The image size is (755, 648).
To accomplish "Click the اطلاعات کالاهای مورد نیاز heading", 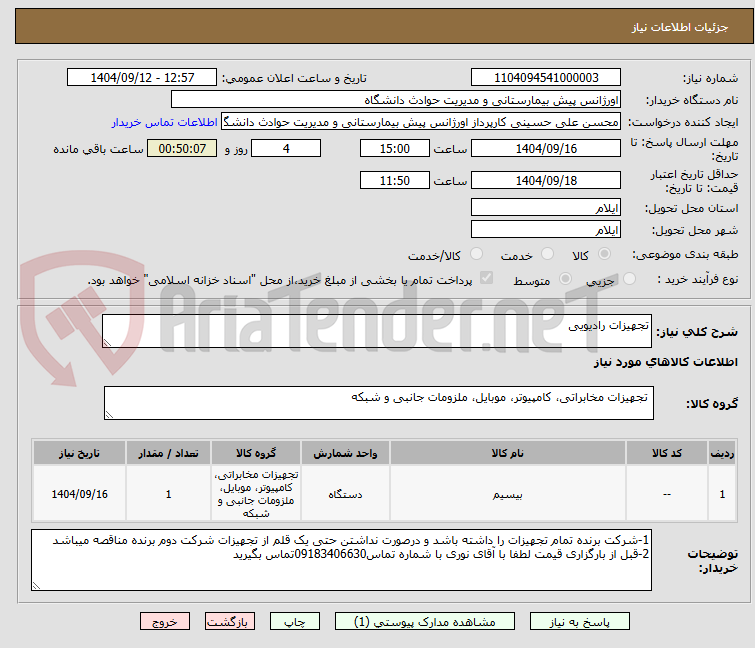I will point(665,362).
